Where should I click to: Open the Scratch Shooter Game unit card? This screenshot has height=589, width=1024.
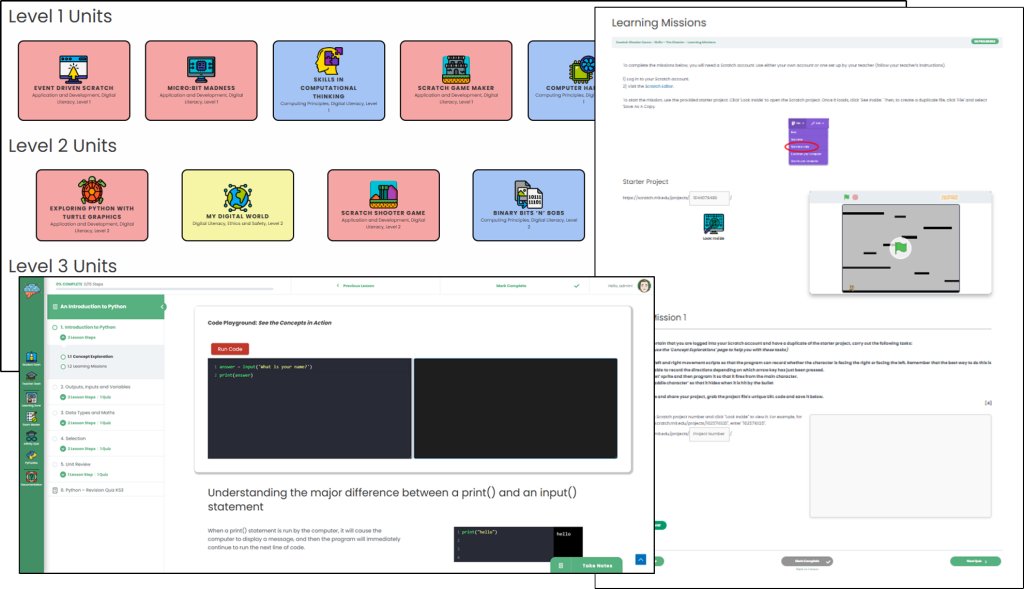(x=383, y=205)
